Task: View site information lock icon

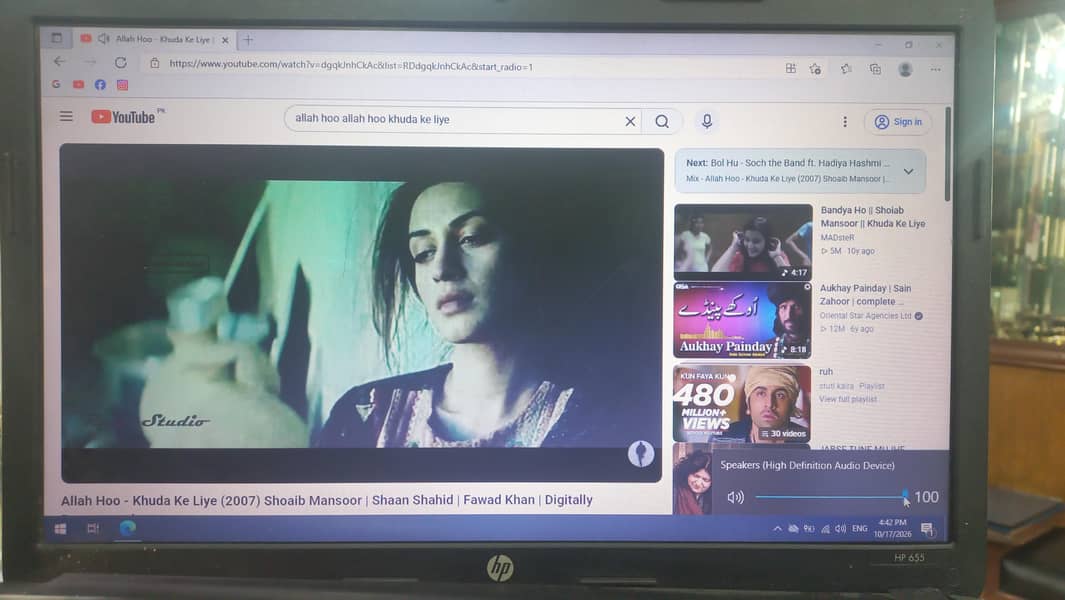Action: click(155, 63)
